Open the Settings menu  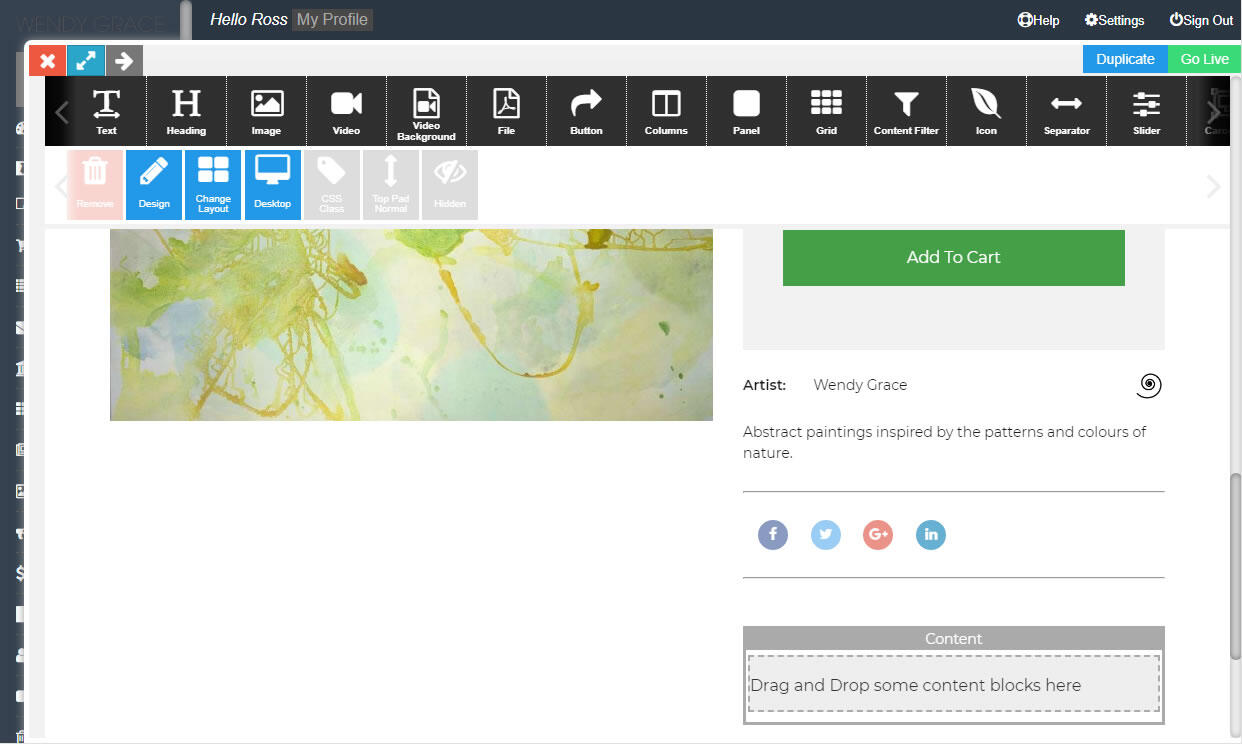[1114, 20]
